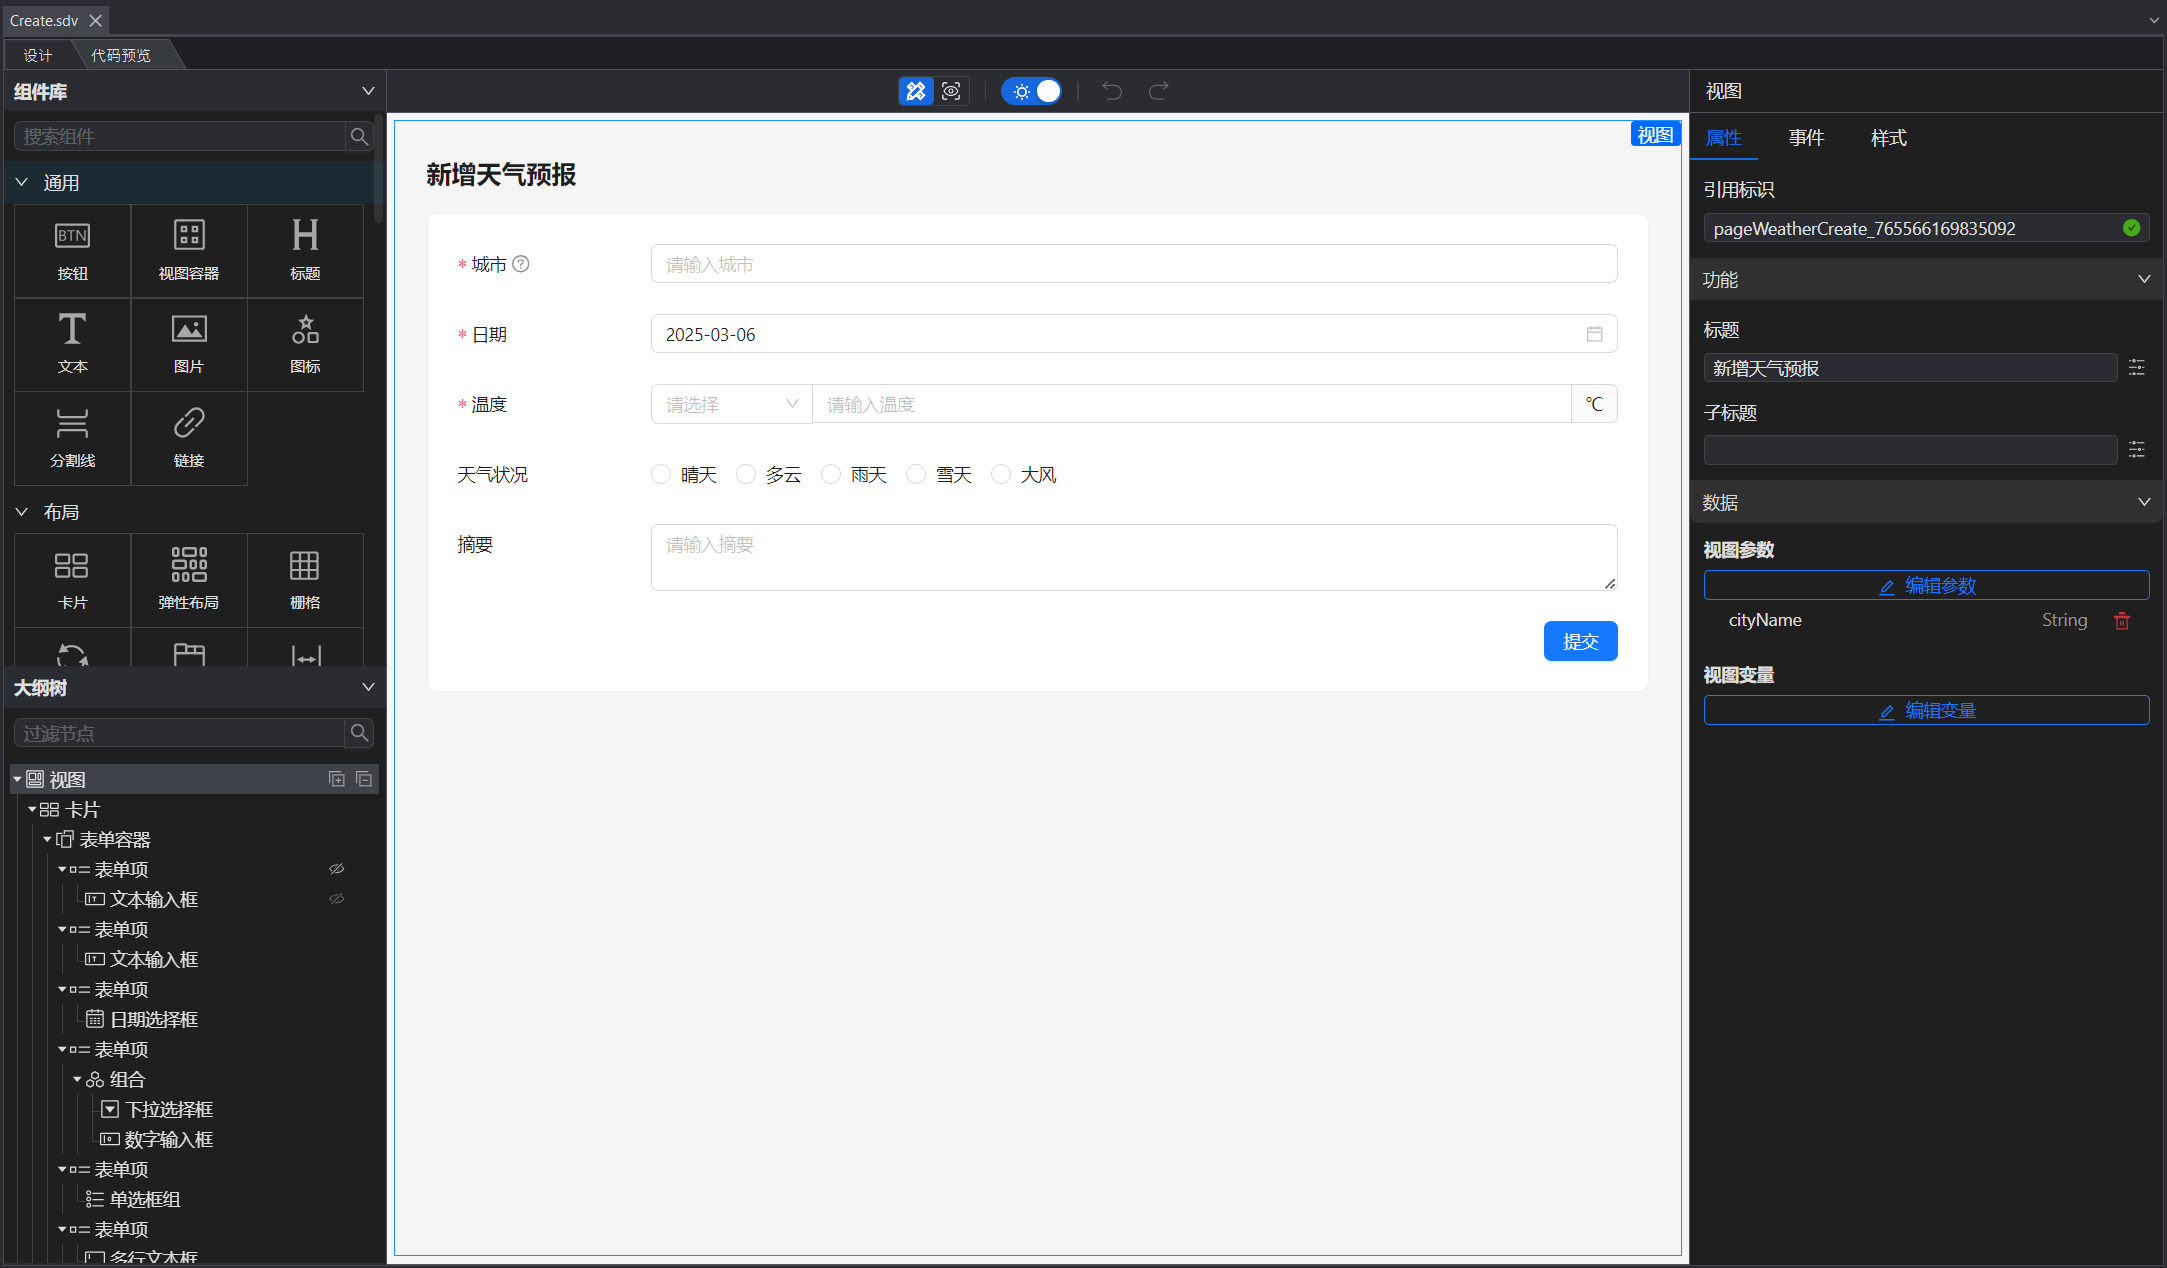Viewport: 2167px width, 1268px height.
Task: Click the 编辑变量 button
Action: (x=1926, y=711)
